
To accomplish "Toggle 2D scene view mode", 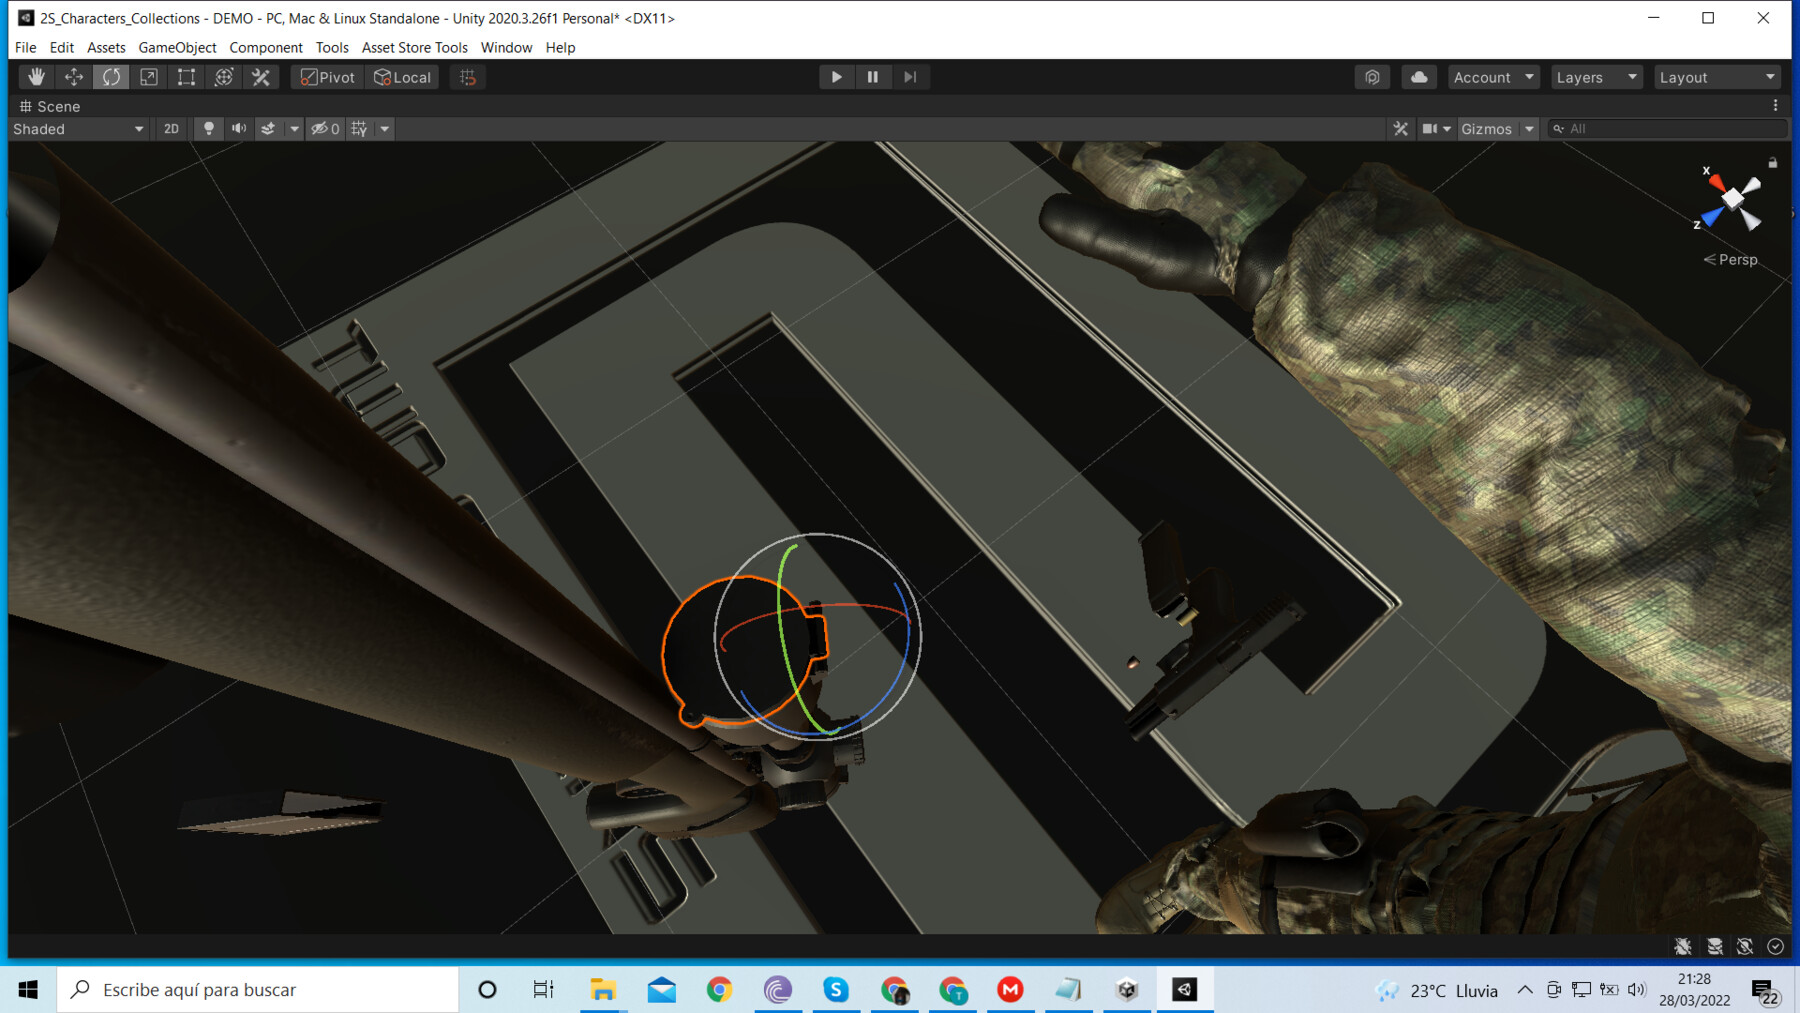I will 171,129.
